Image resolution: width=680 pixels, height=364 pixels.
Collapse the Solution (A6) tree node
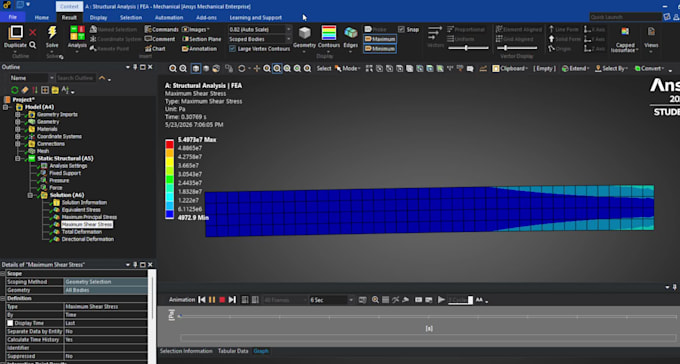pos(30,195)
